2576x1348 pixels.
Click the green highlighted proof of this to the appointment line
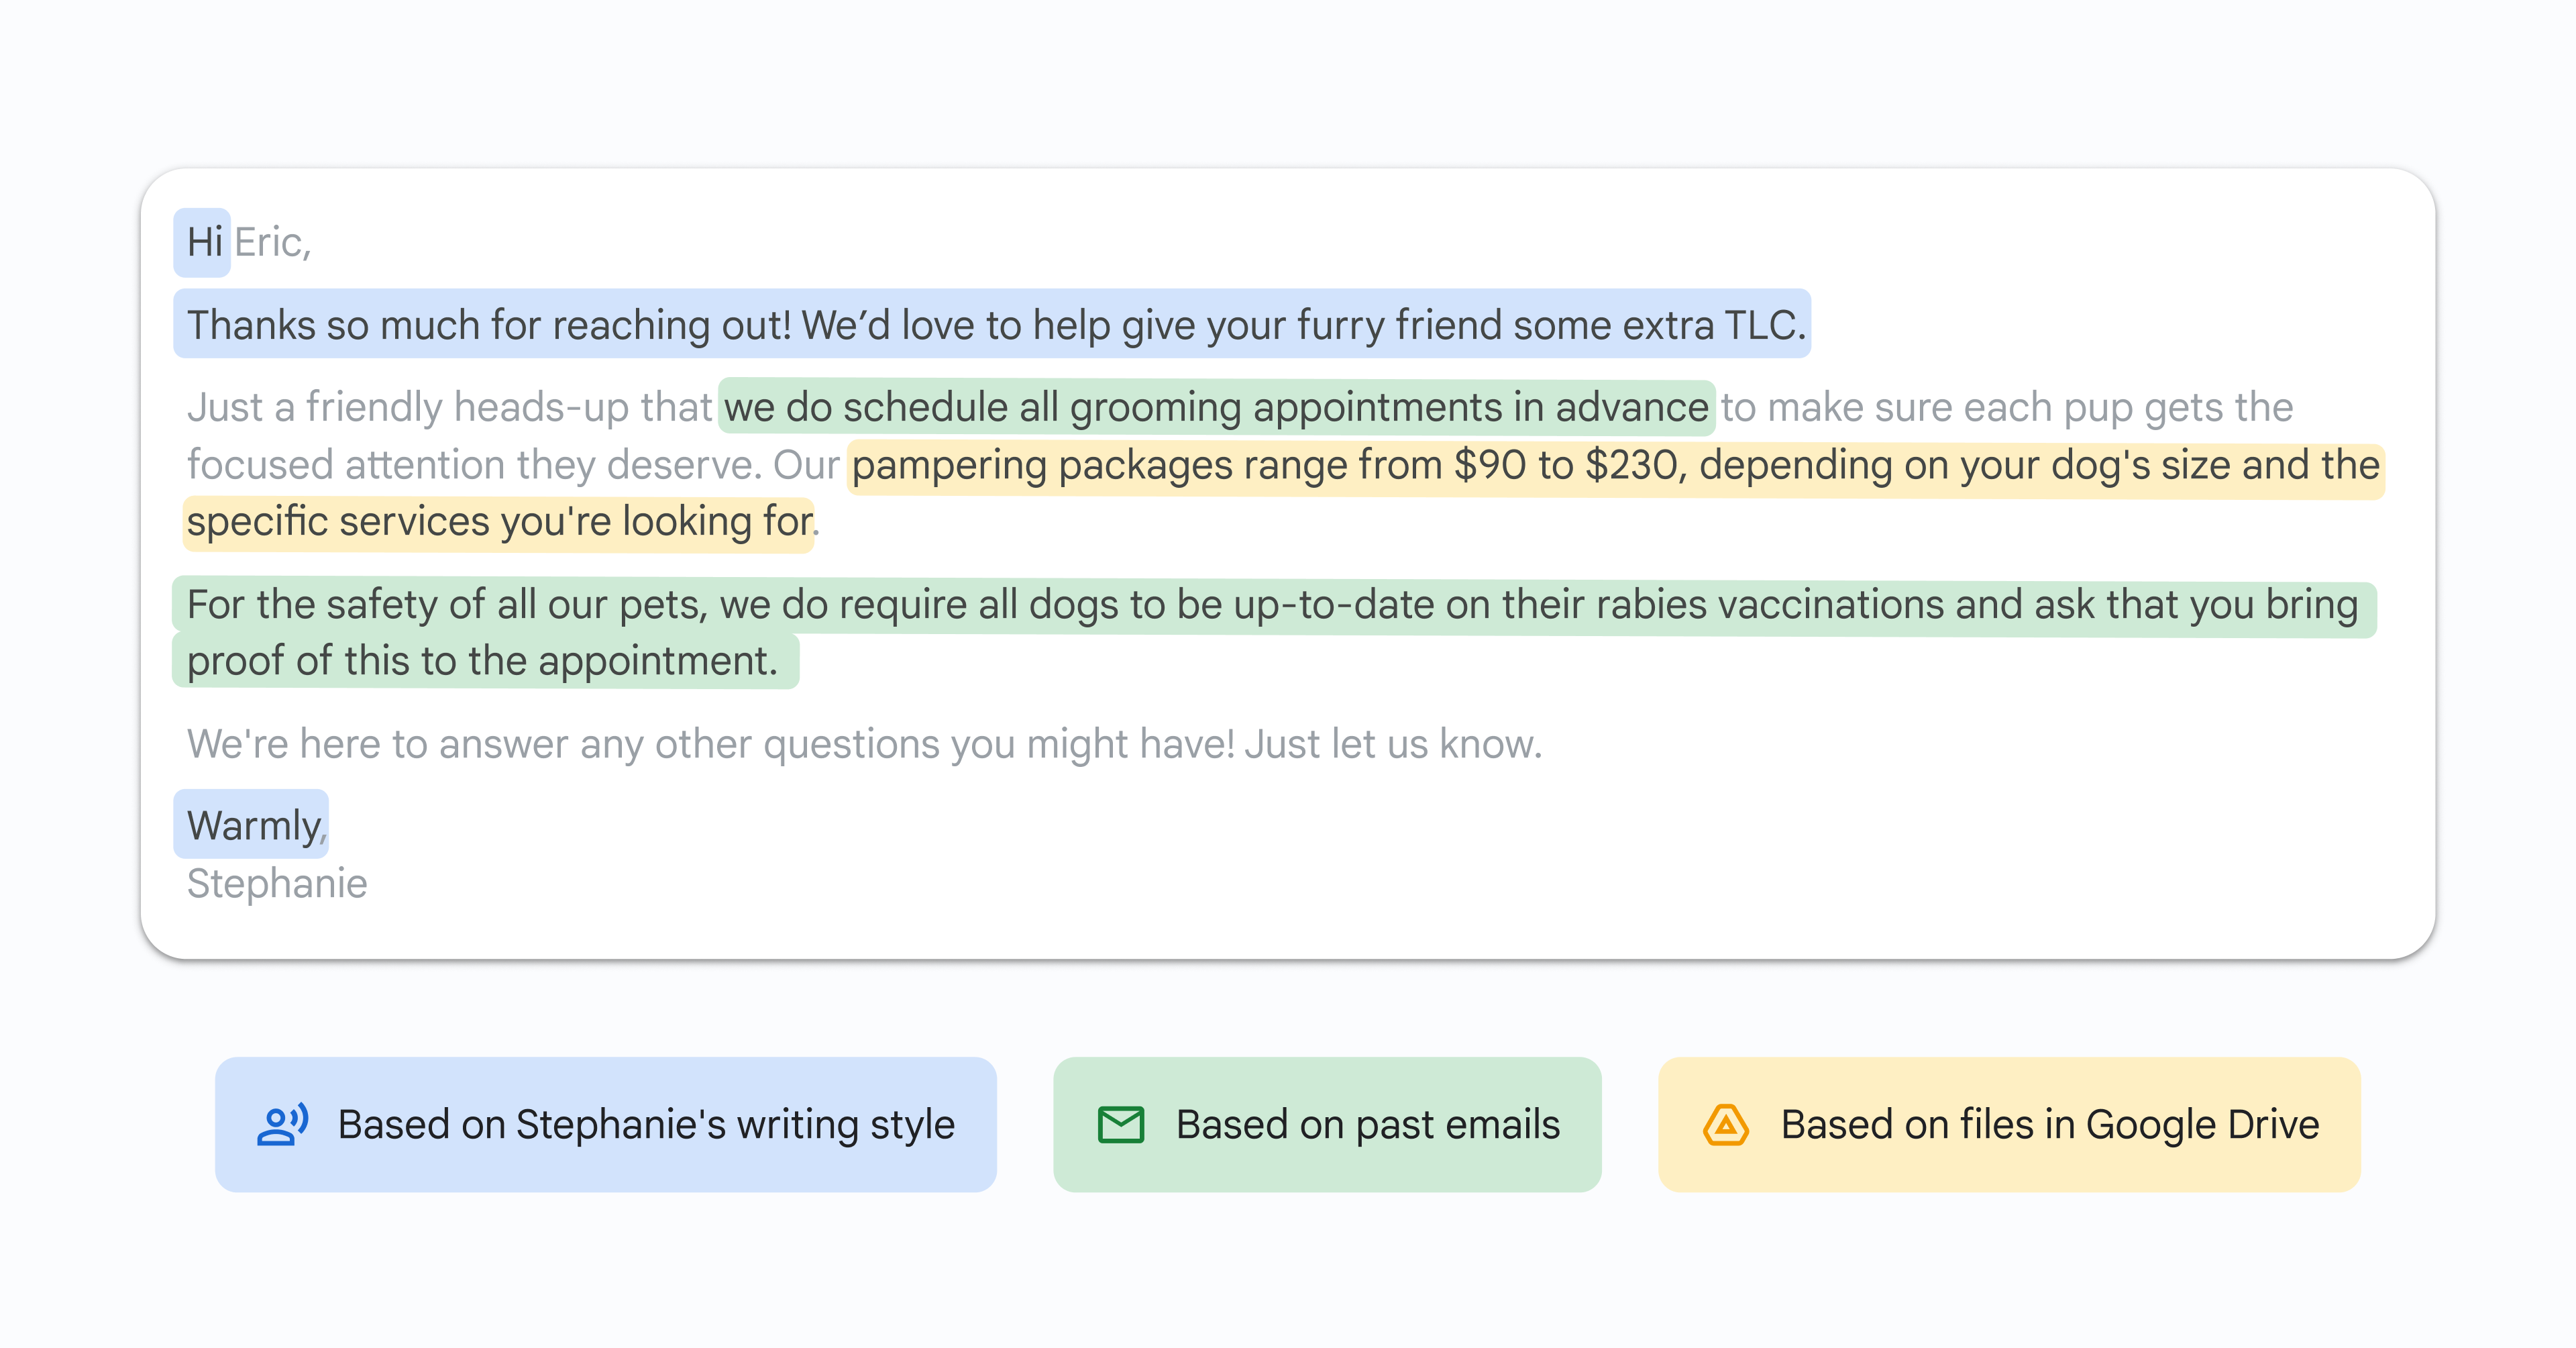coord(485,661)
